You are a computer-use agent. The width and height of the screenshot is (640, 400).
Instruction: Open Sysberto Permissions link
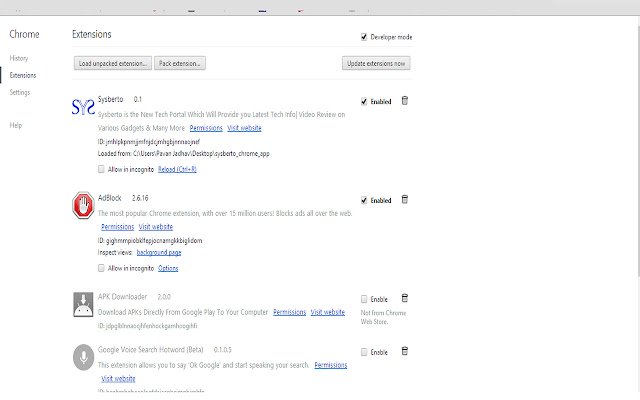(206, 128)
